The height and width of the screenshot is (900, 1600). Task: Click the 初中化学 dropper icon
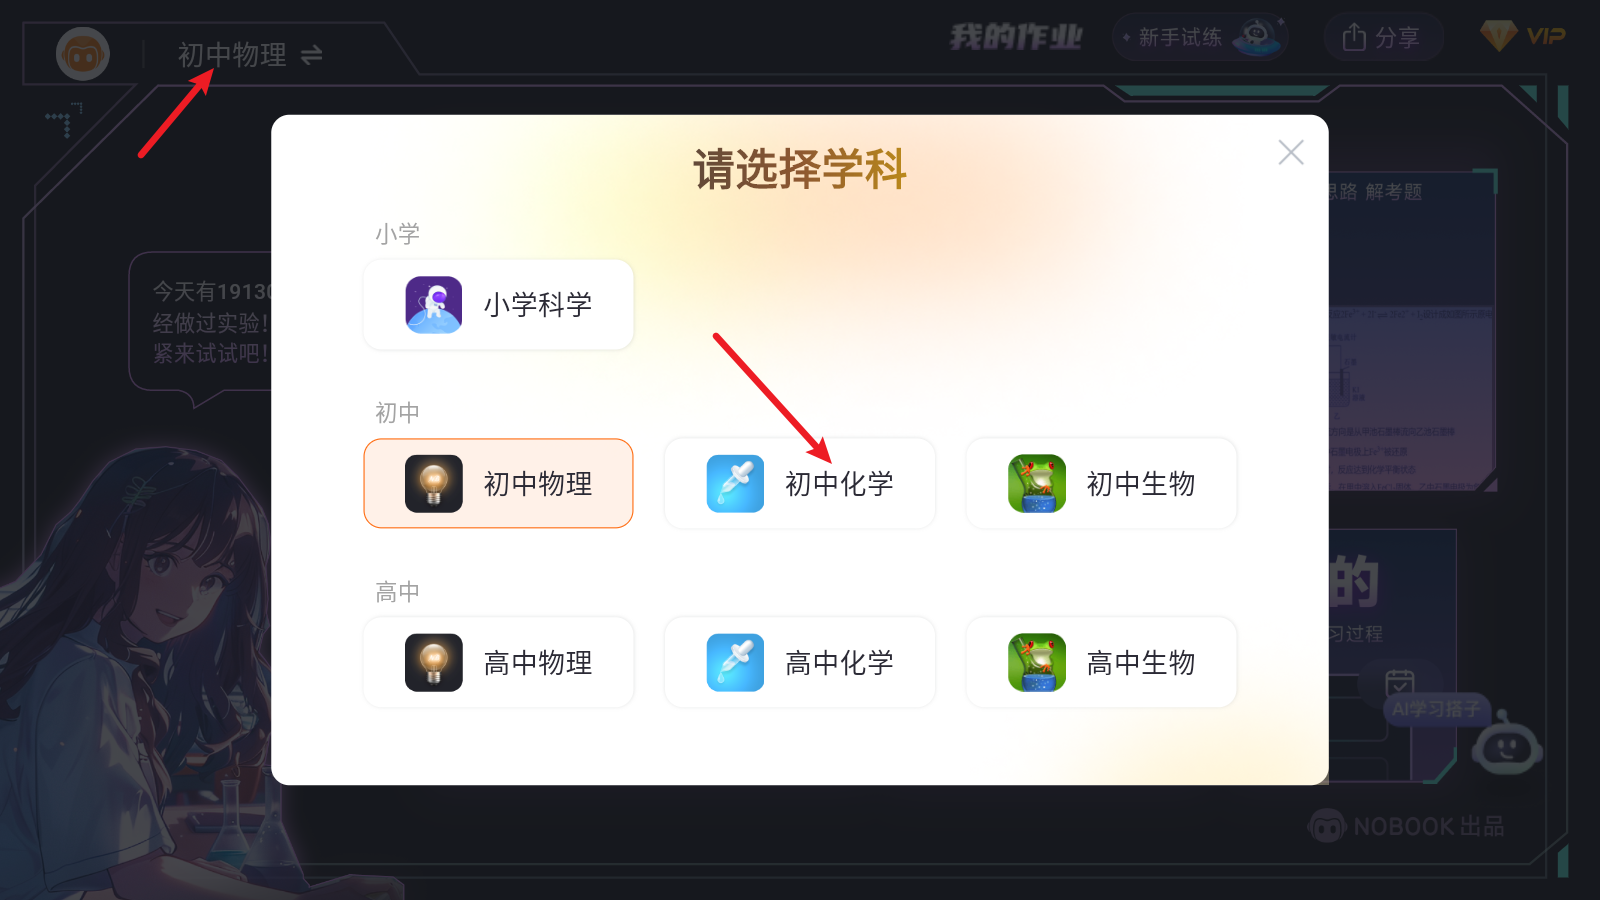pyautogui.click(x=735, y=484)
